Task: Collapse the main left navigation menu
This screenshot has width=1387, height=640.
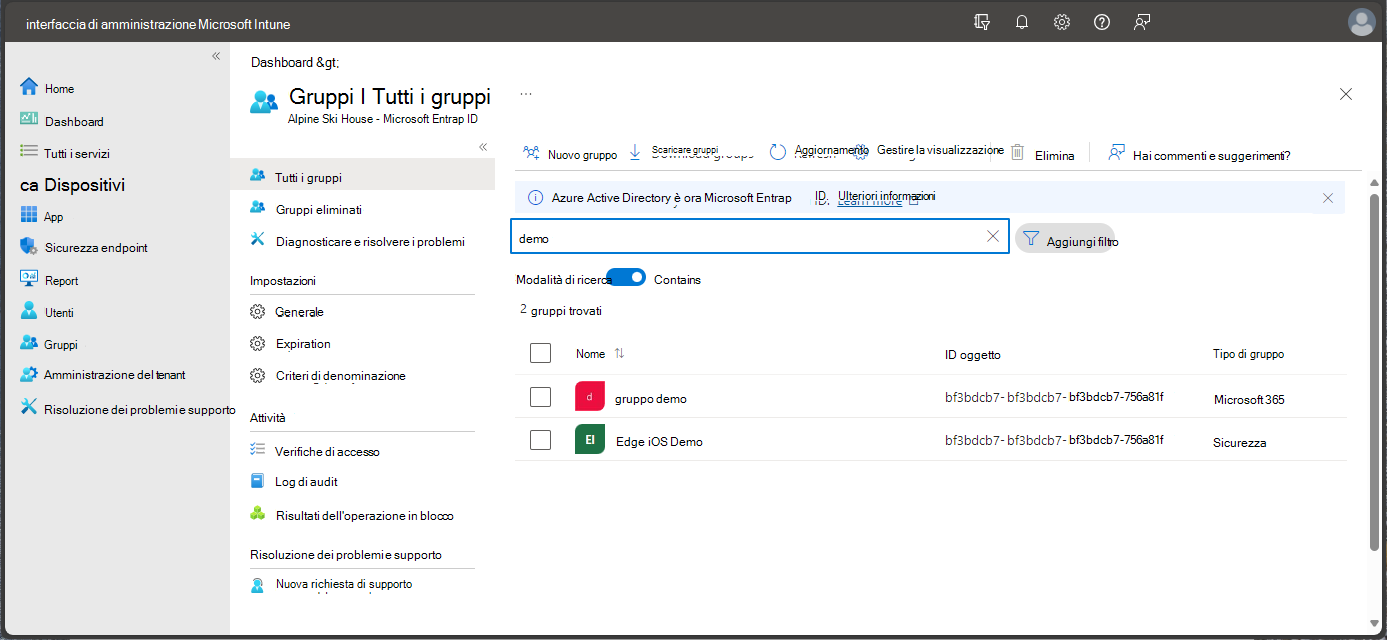Action: coord(216,56)
